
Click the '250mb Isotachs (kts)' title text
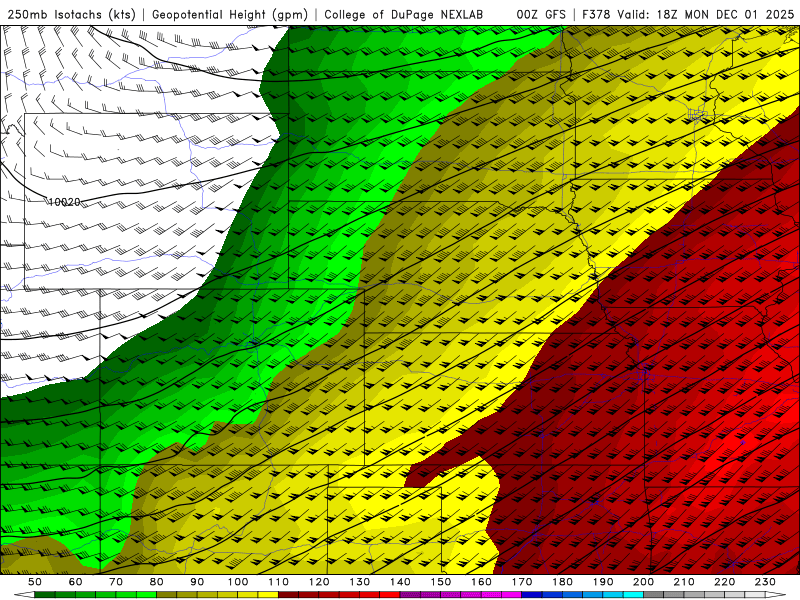(71, 15)
